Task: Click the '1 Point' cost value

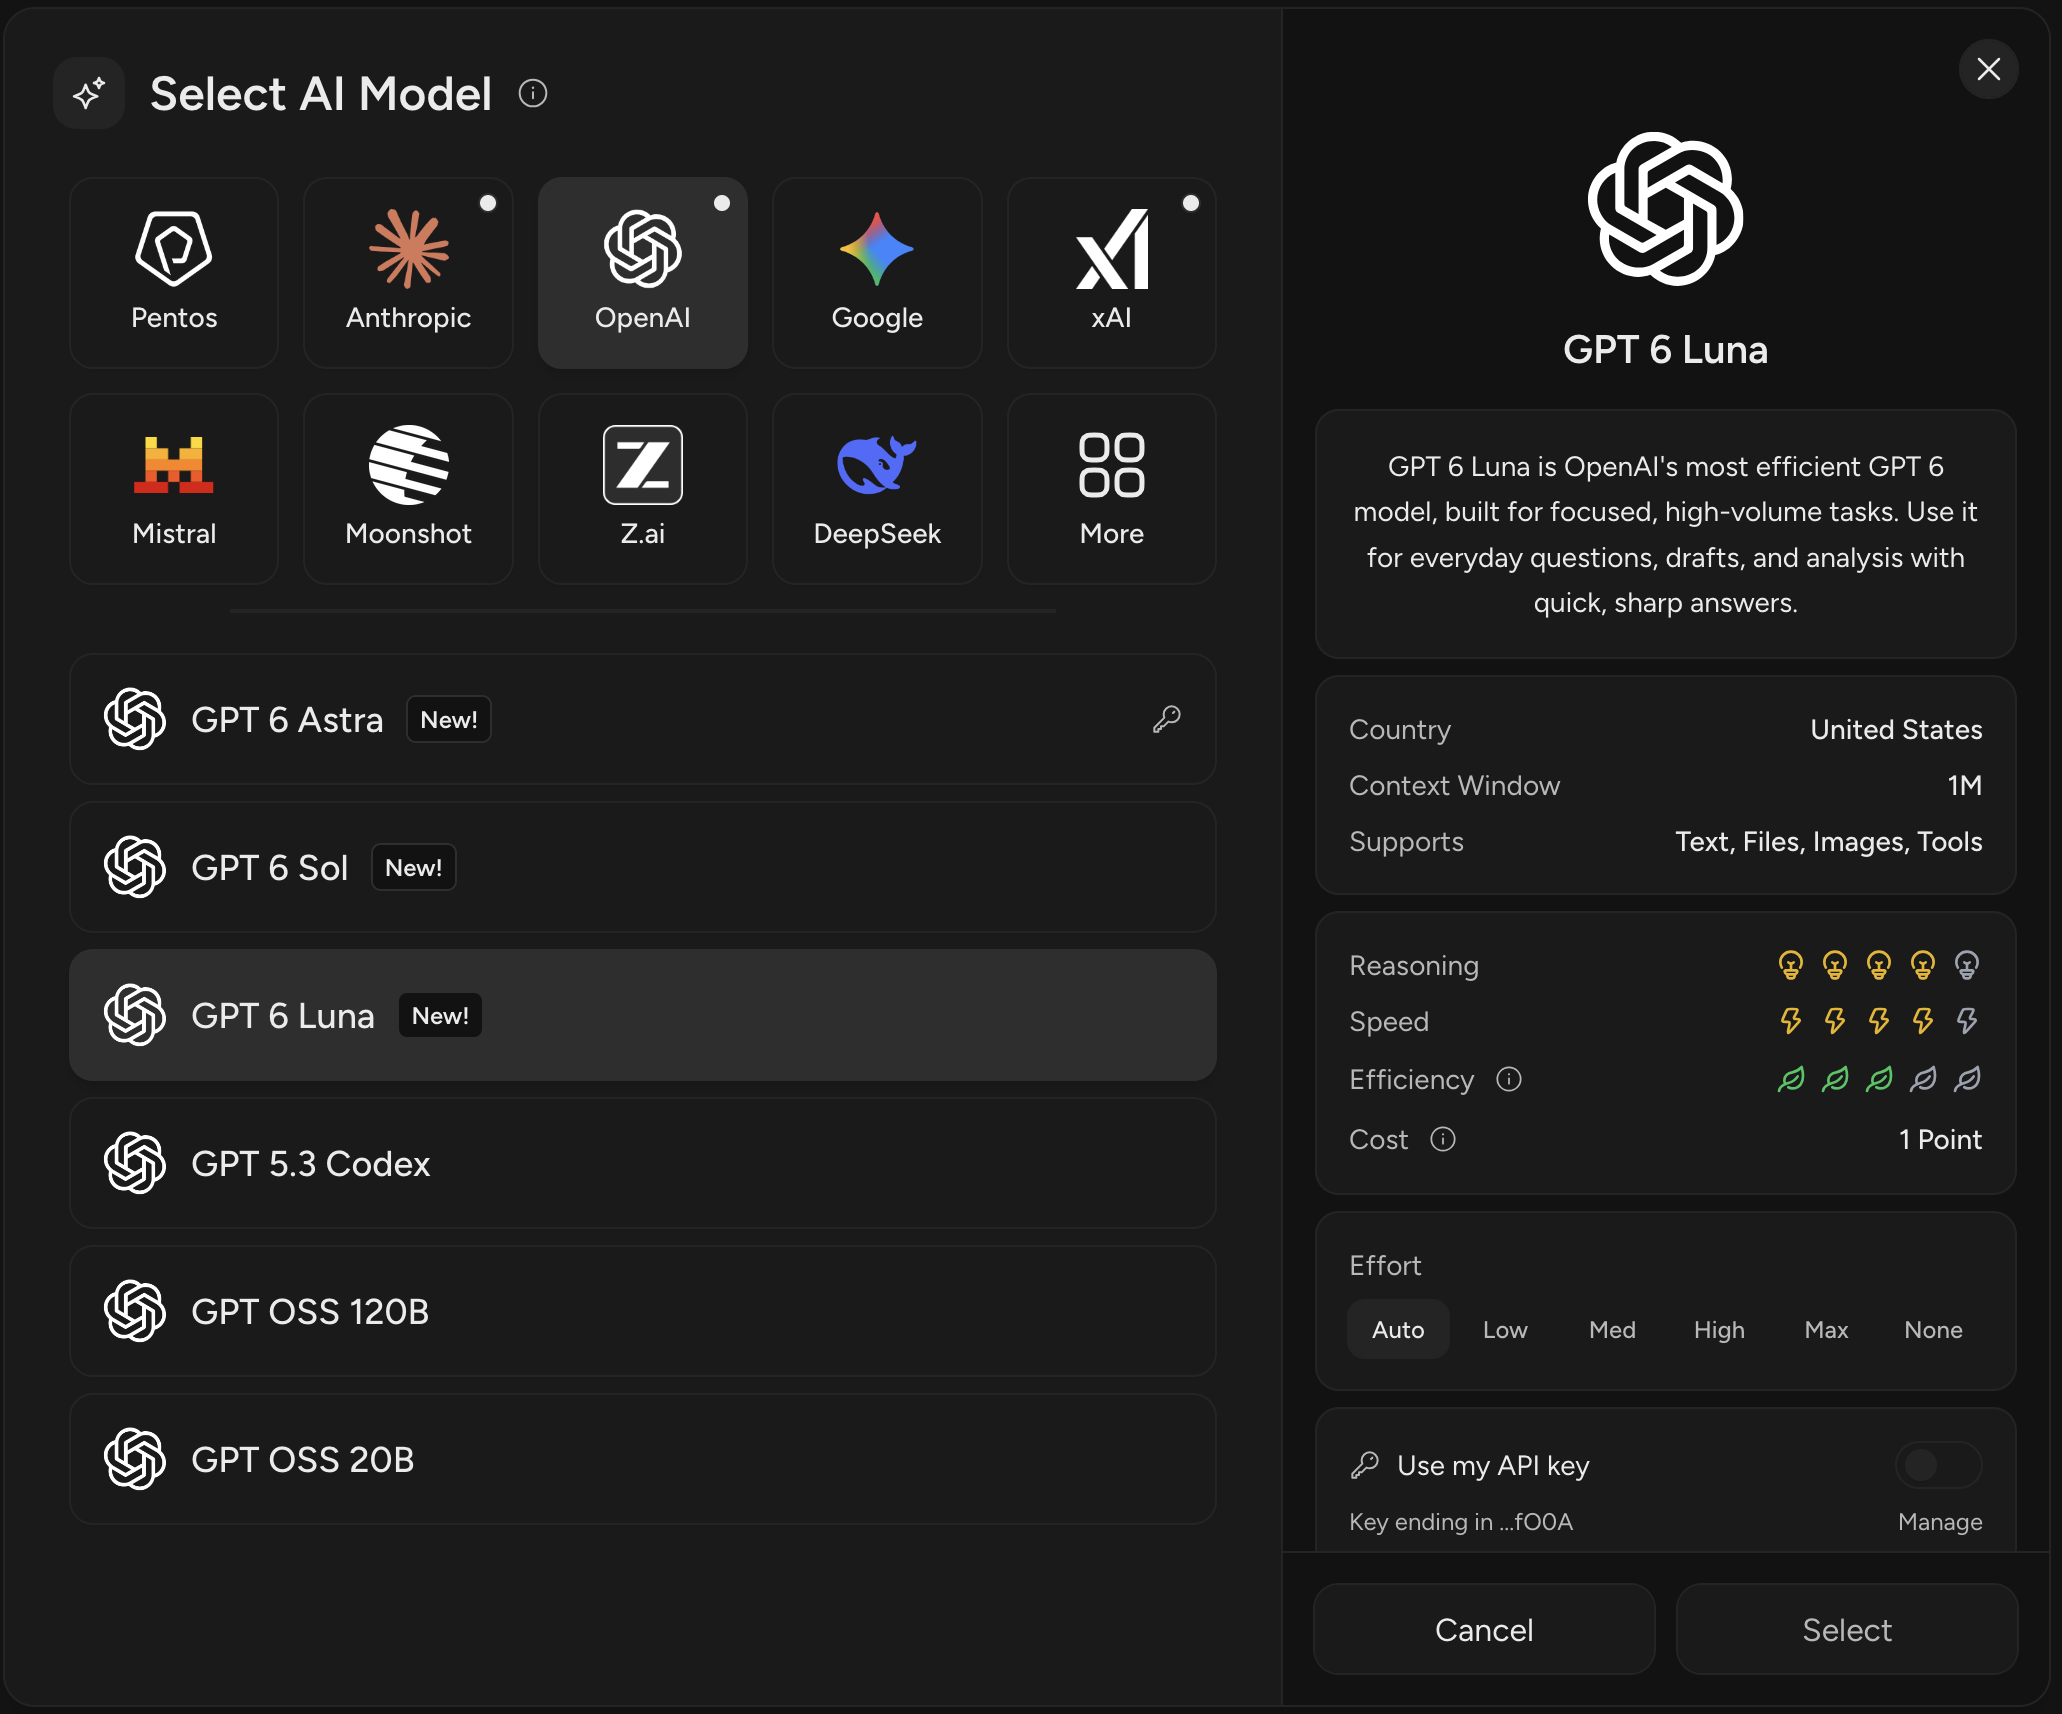Action: click(1940, 1139)
